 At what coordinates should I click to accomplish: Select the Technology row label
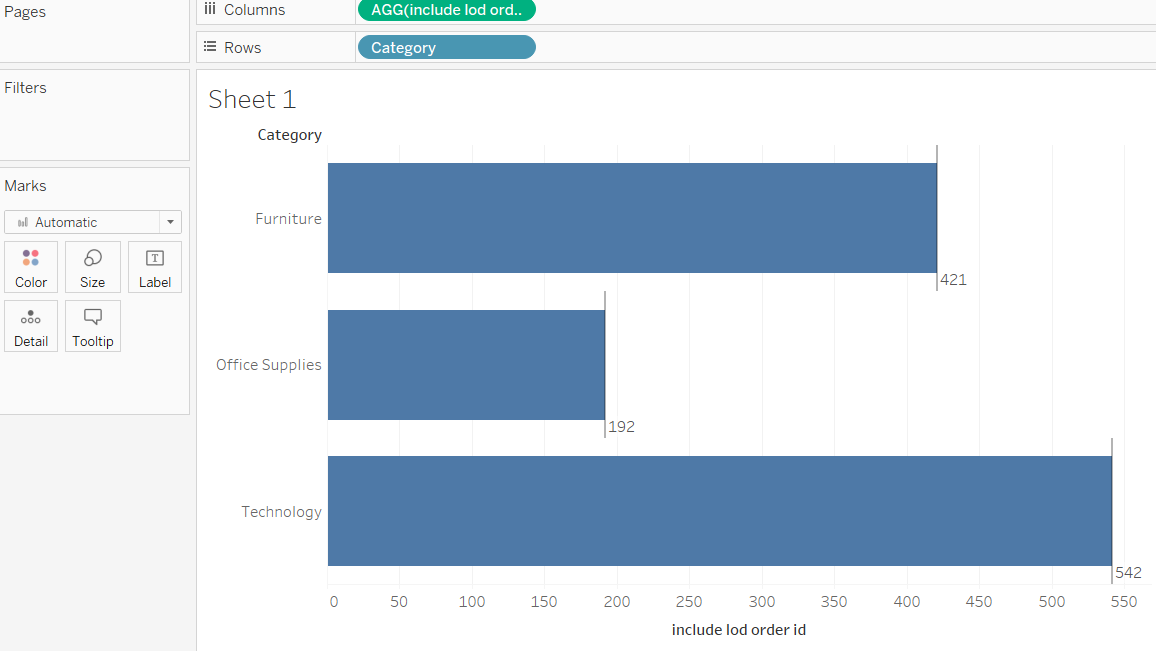tap(282, 512)
